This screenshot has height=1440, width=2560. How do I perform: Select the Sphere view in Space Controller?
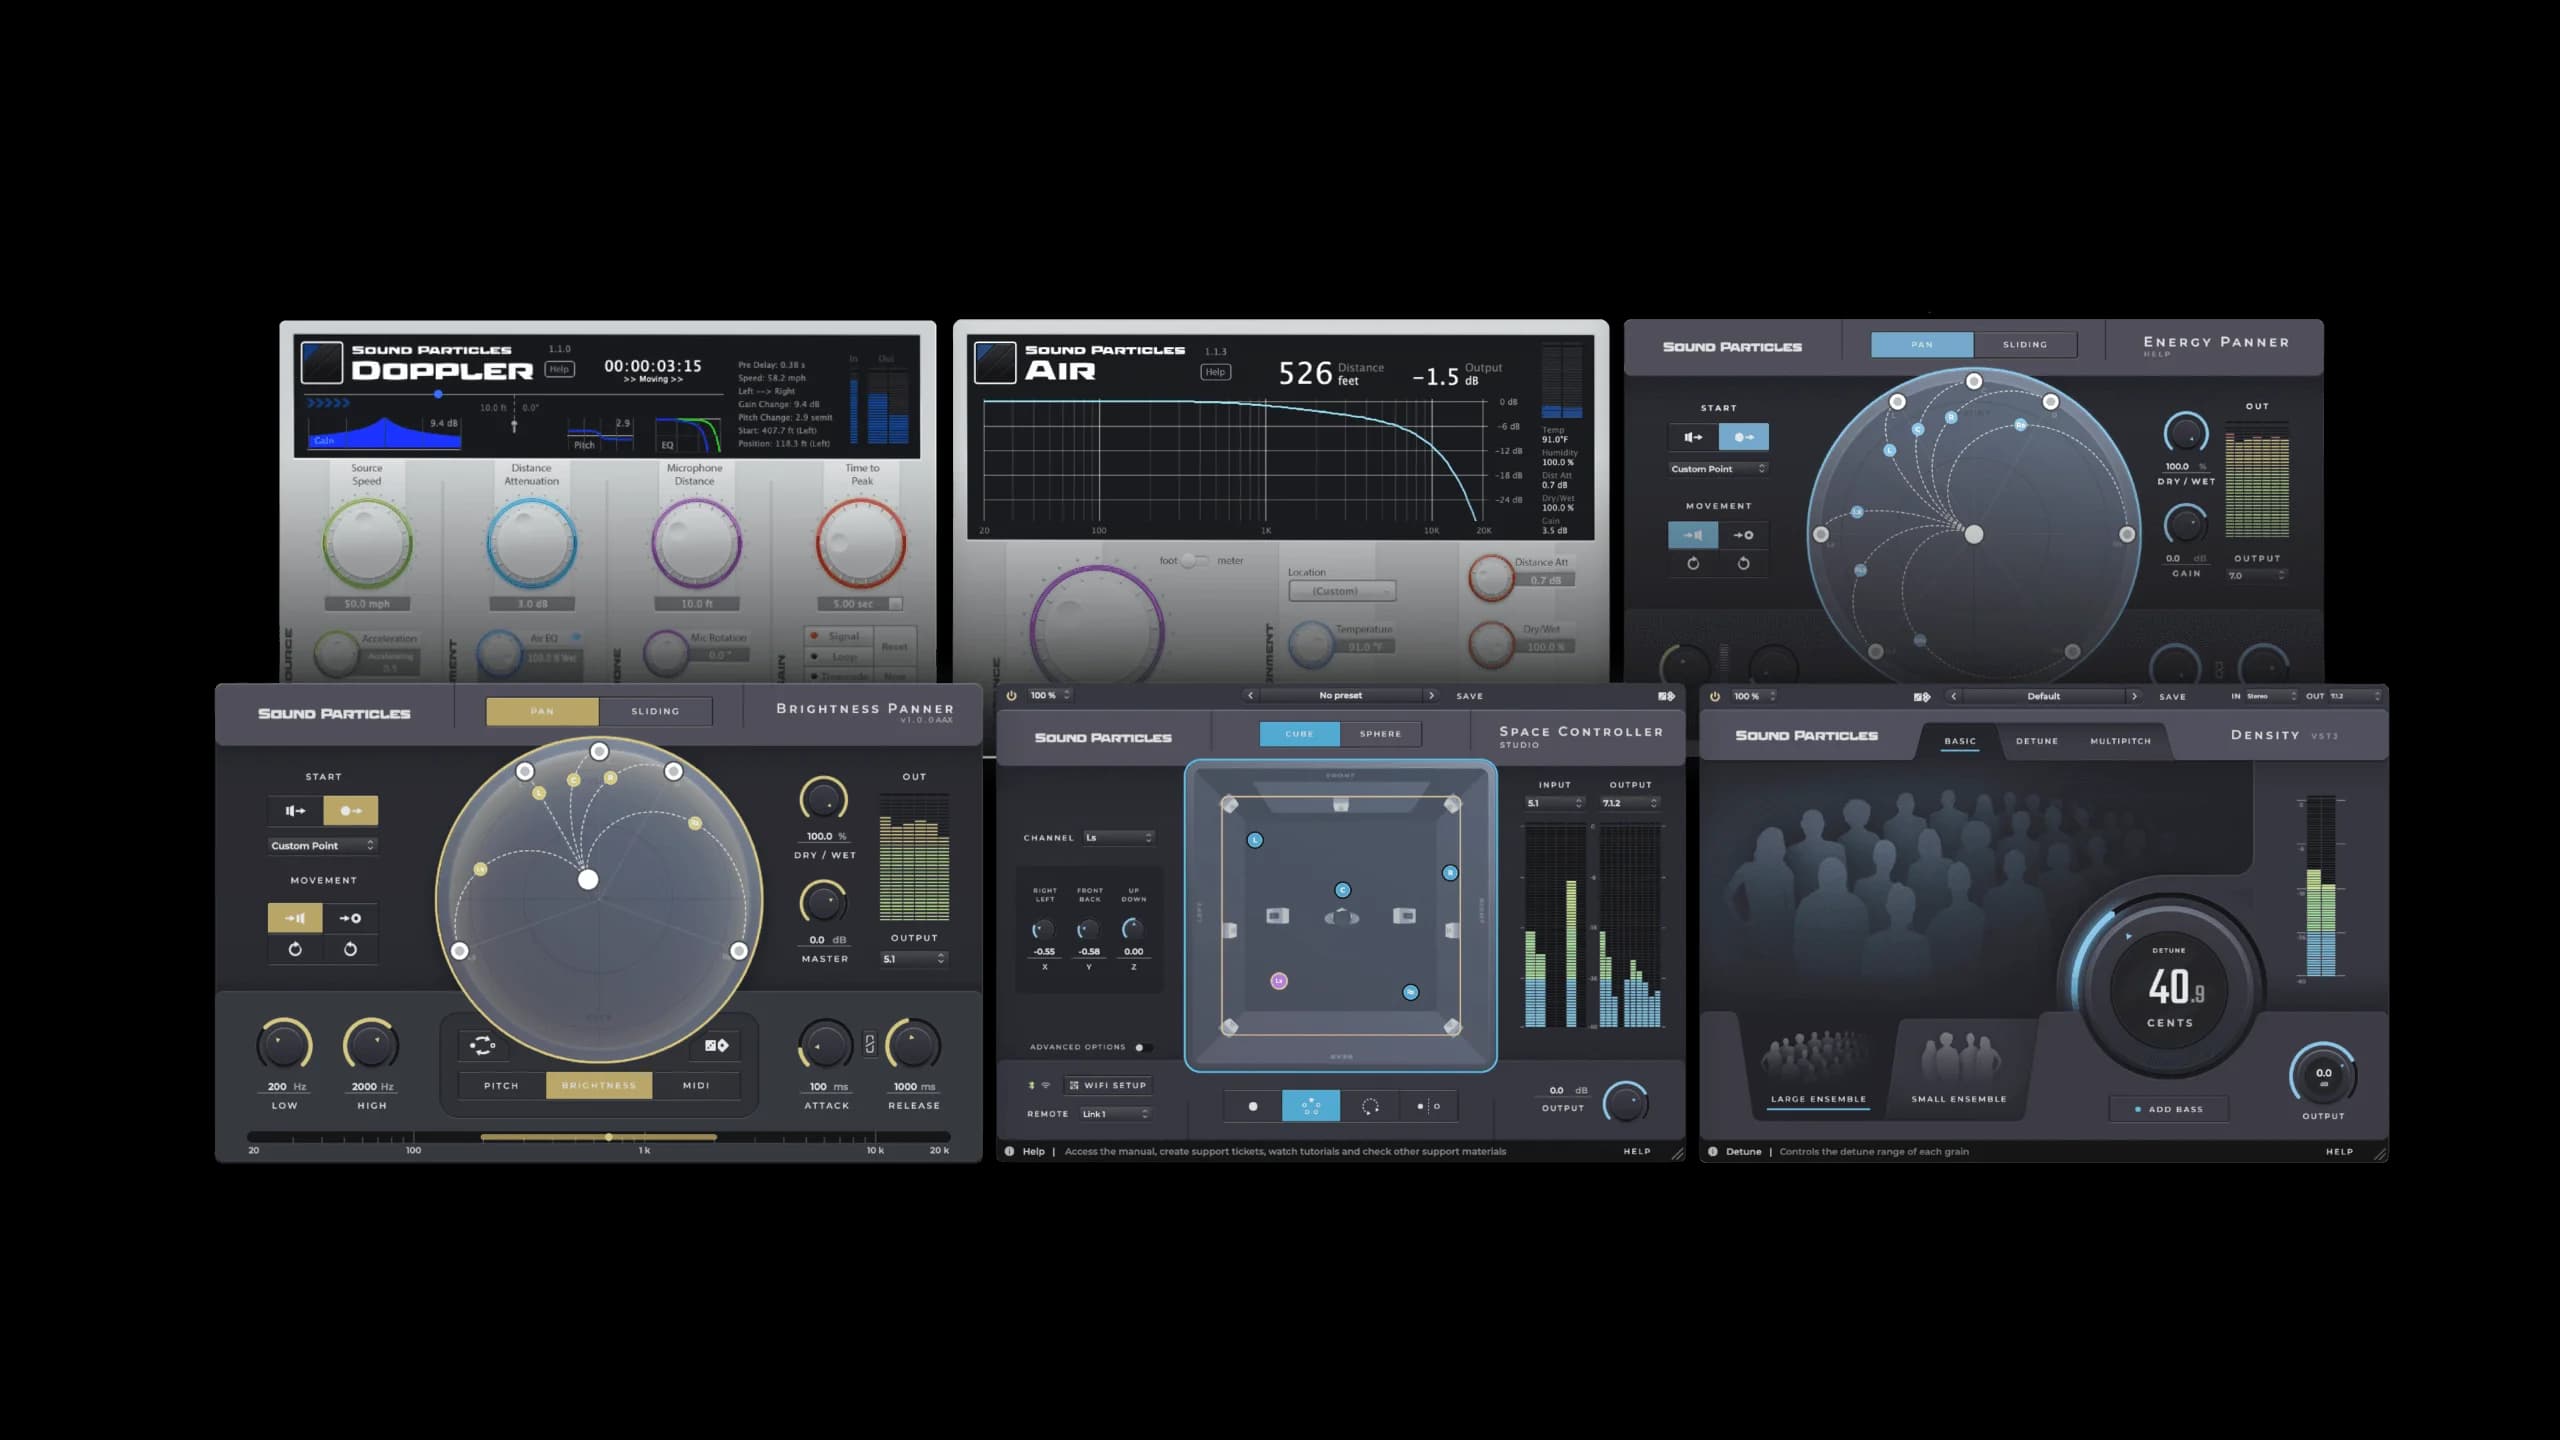(1380, 733)
